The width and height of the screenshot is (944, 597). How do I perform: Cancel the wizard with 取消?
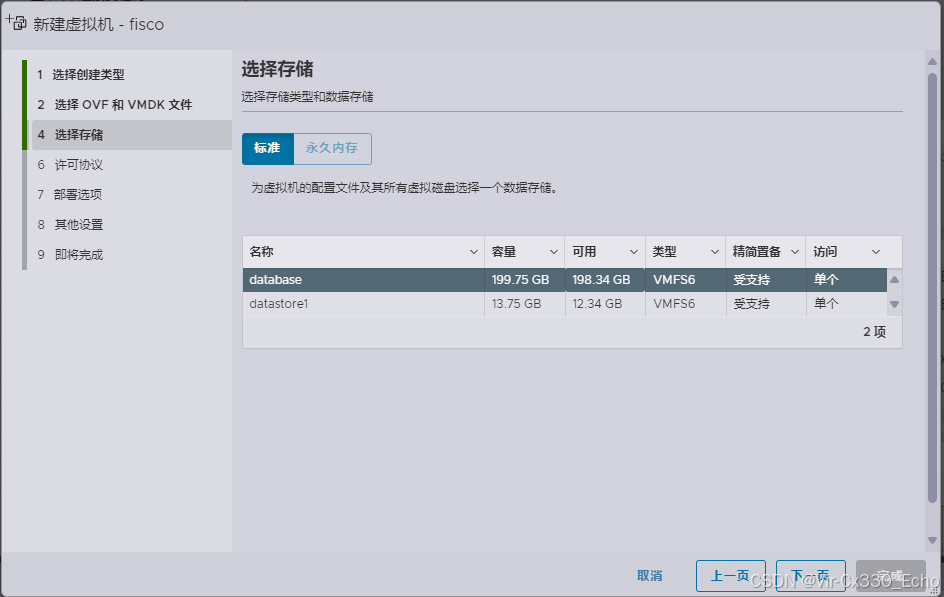coord(650,576)
